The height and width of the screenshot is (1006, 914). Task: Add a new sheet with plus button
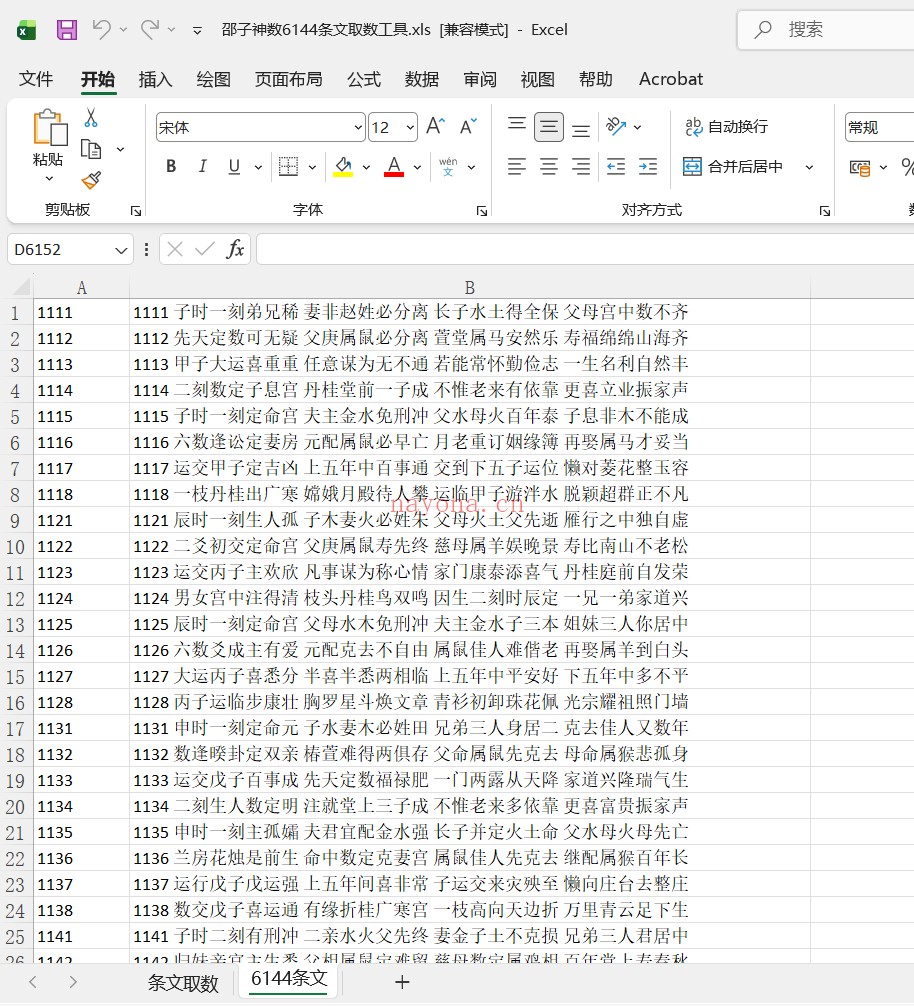point(402,982)
